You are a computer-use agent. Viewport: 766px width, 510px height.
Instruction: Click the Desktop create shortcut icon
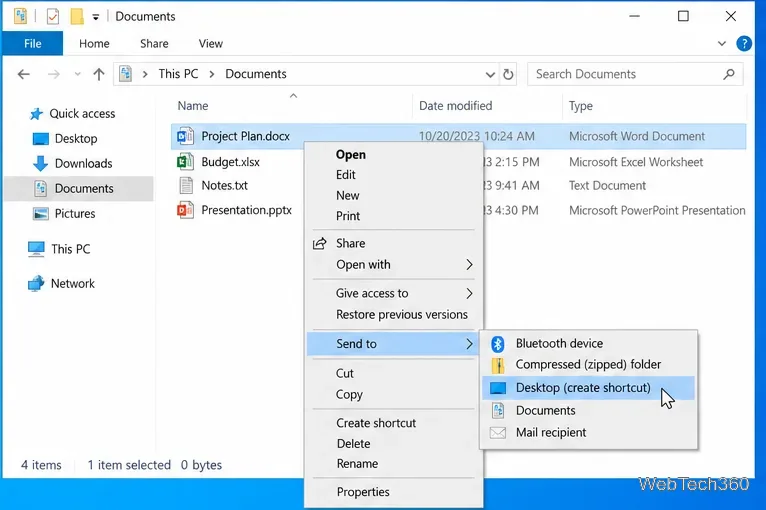pos(498,388)
